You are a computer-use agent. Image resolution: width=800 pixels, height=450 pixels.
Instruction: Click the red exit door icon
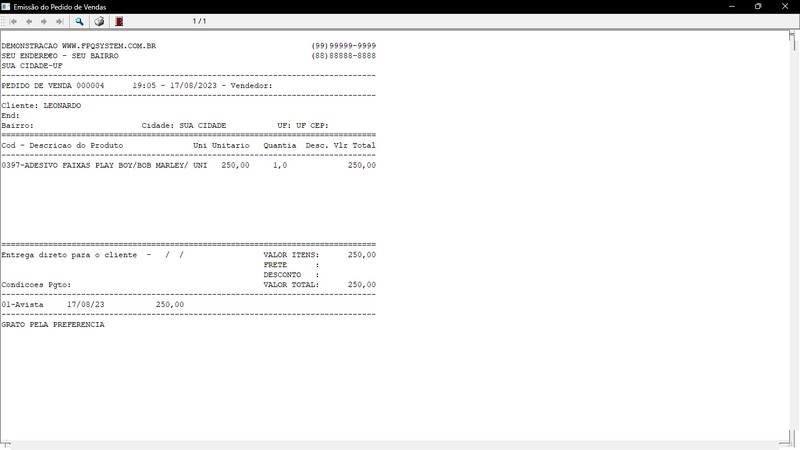click(119, 21)
